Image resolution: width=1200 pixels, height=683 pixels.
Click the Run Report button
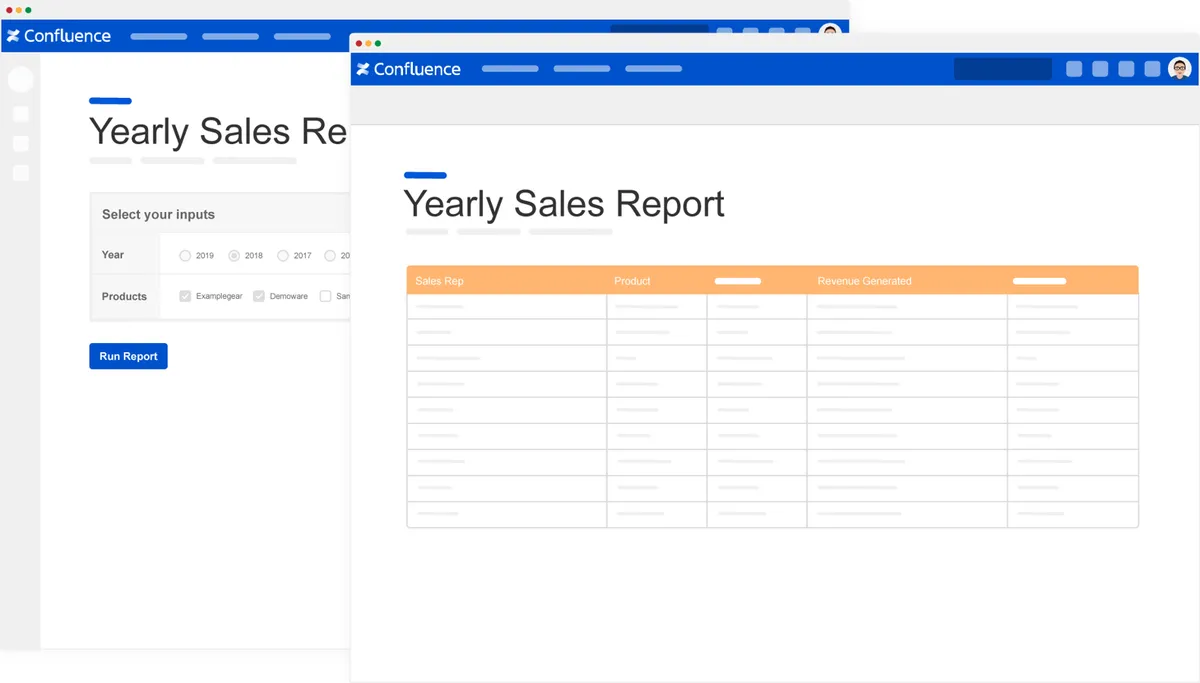(x=128, y=356)
